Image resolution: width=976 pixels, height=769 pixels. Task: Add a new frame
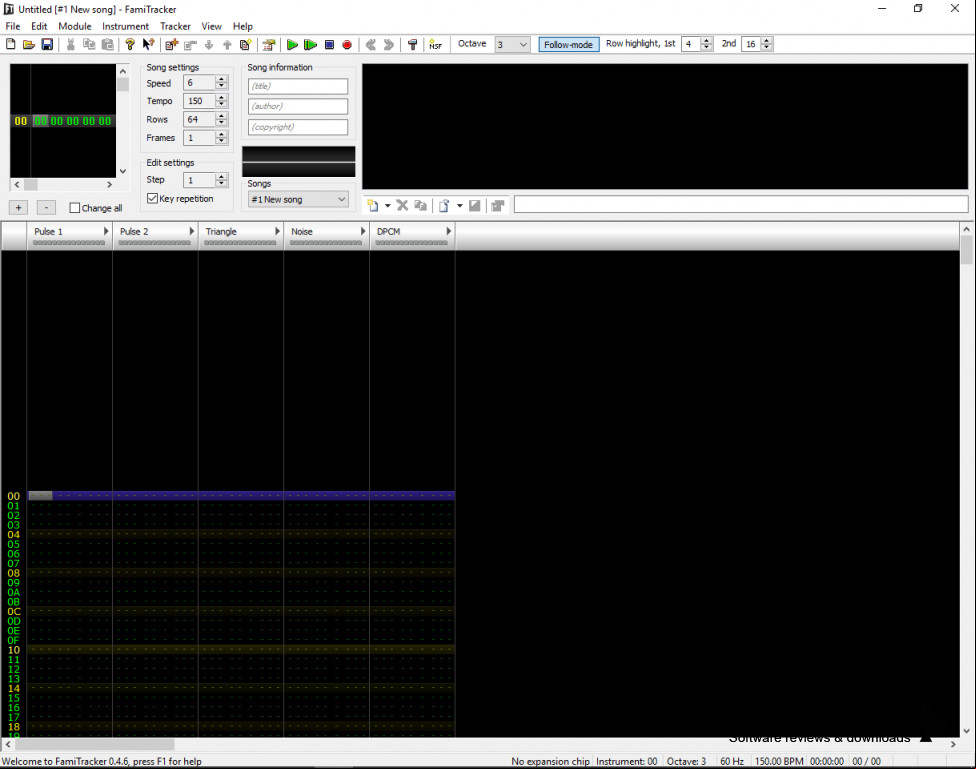click(172, 44)
